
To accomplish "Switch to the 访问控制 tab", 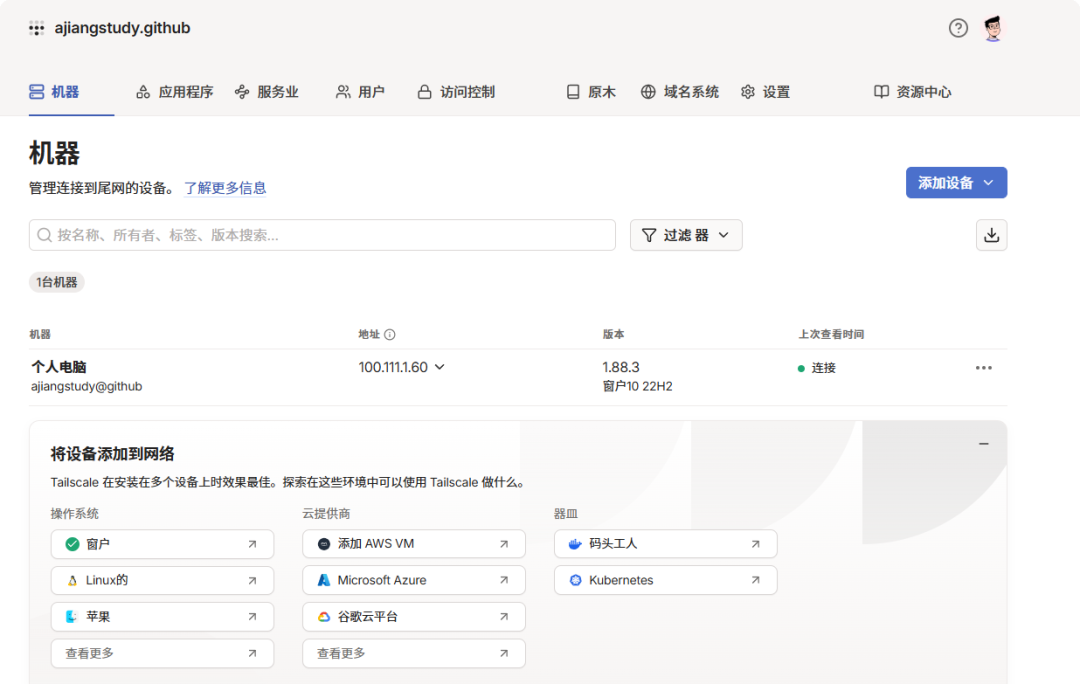I will (x=456, y=92).
